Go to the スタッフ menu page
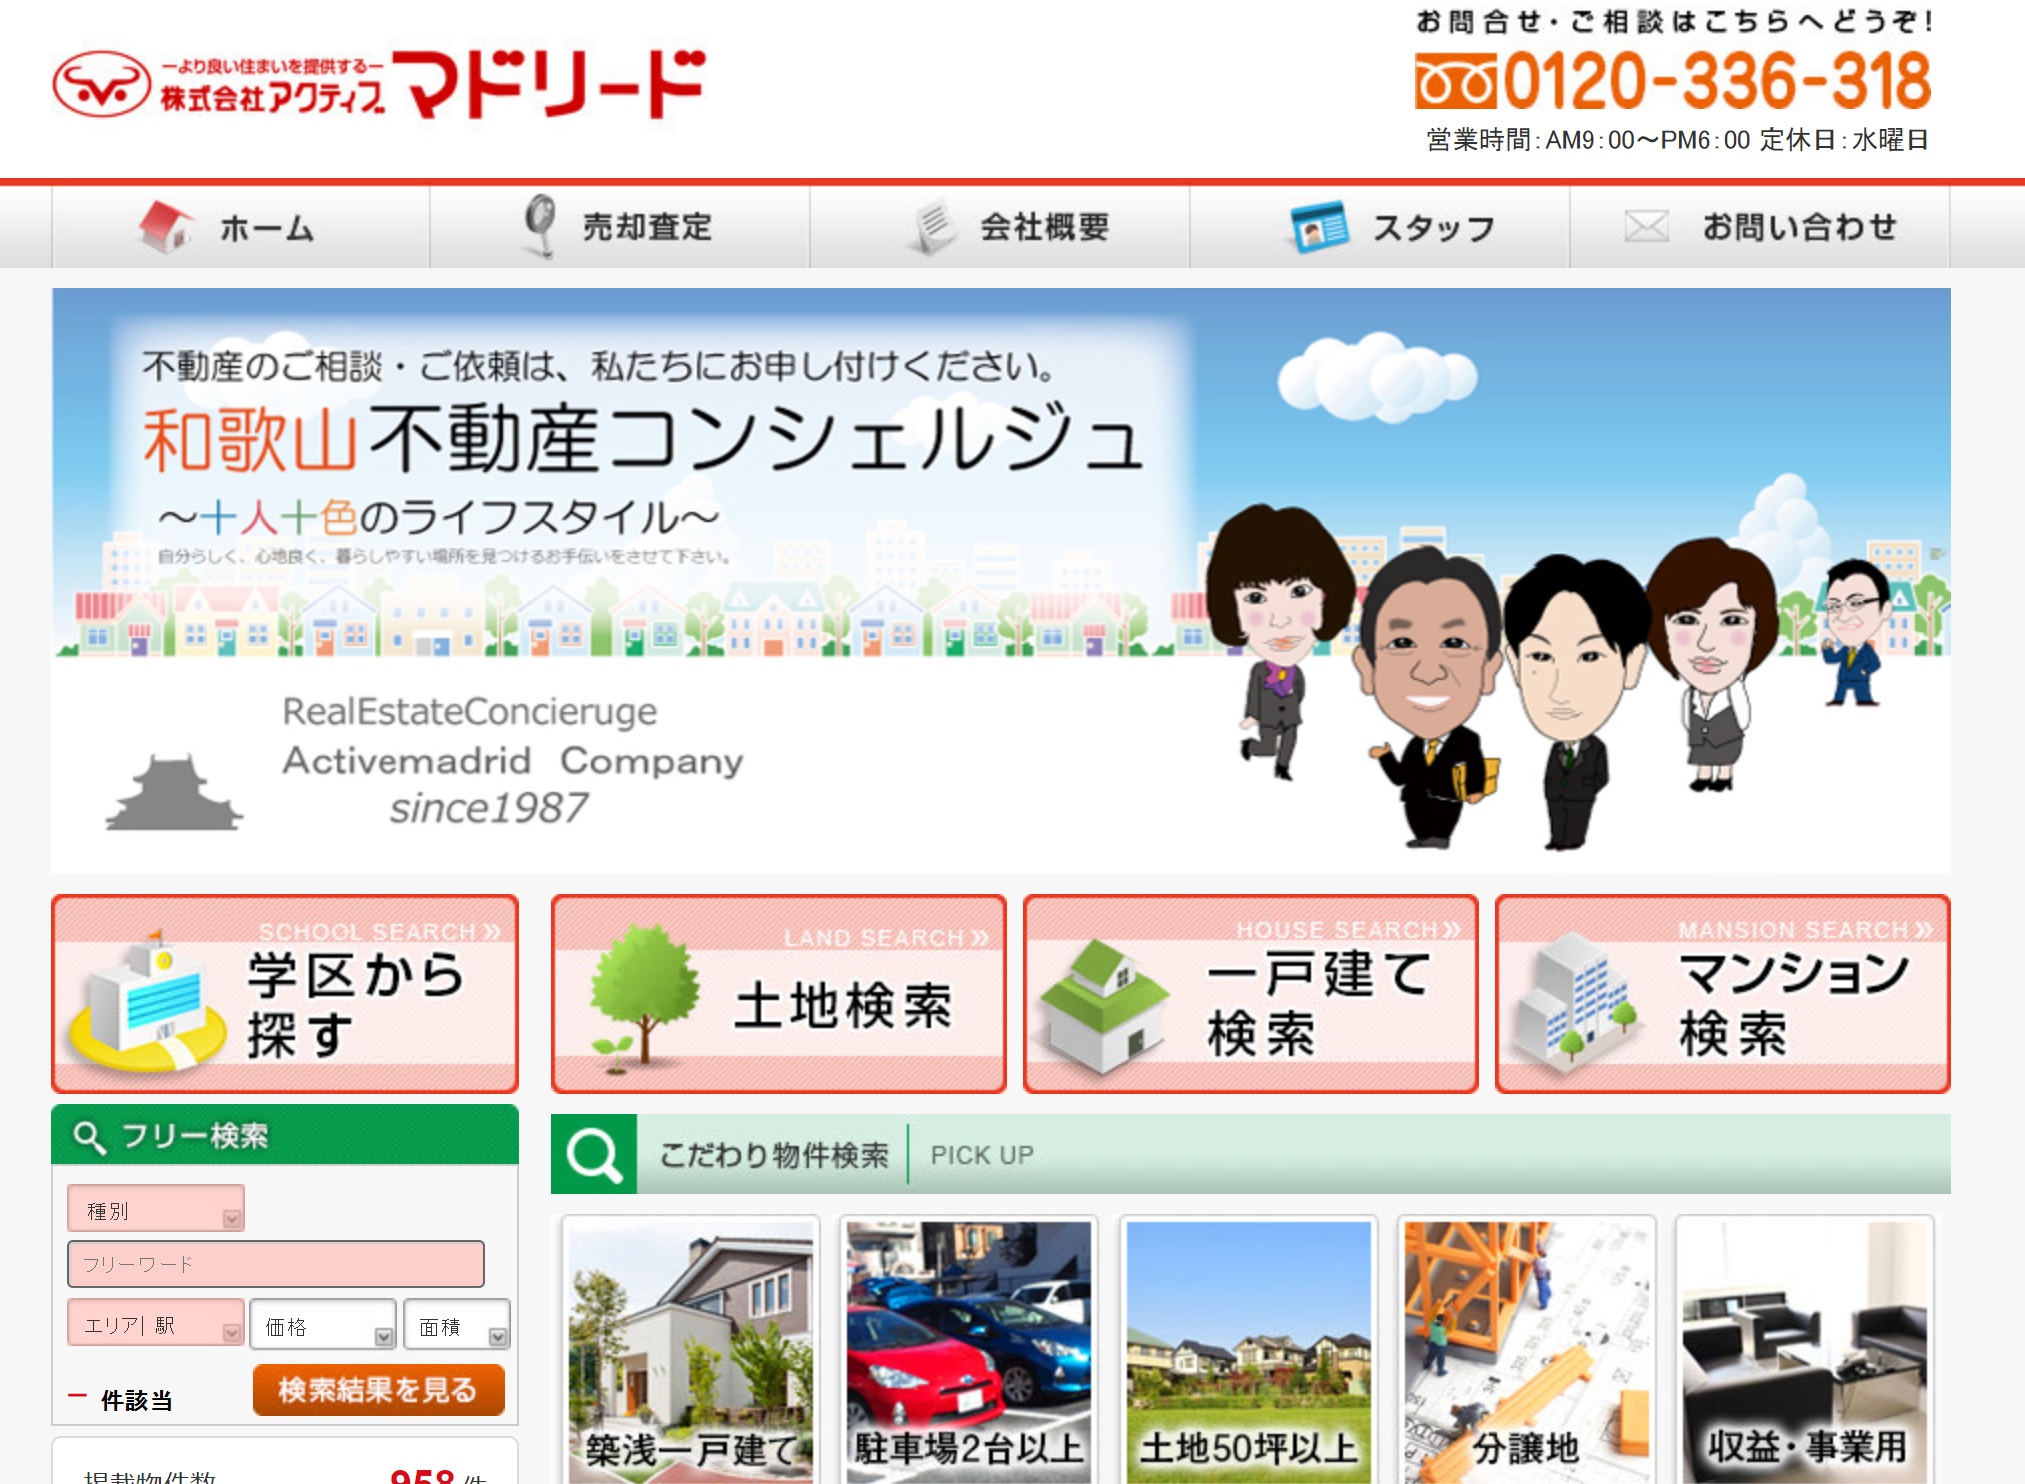 click(1433, 227)
